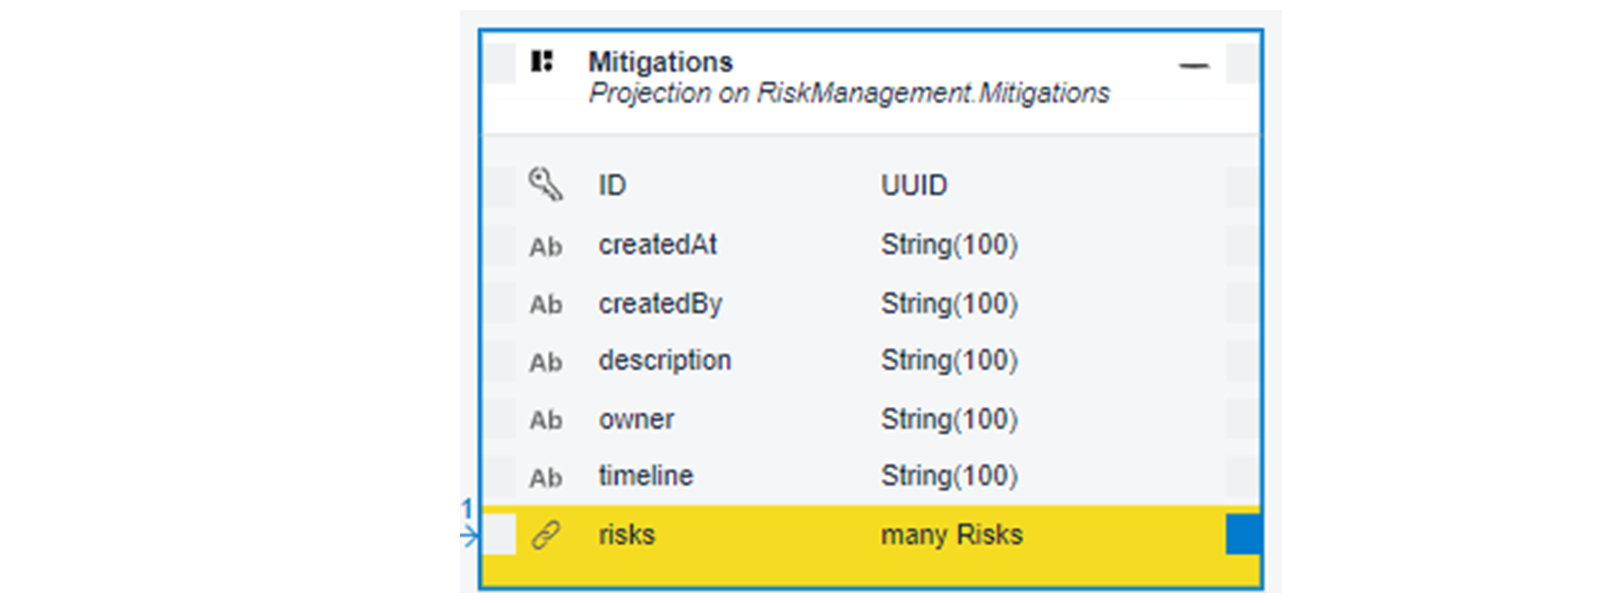
Task: Select the Mitigations entity title
Action: click(x=661, y=62)
